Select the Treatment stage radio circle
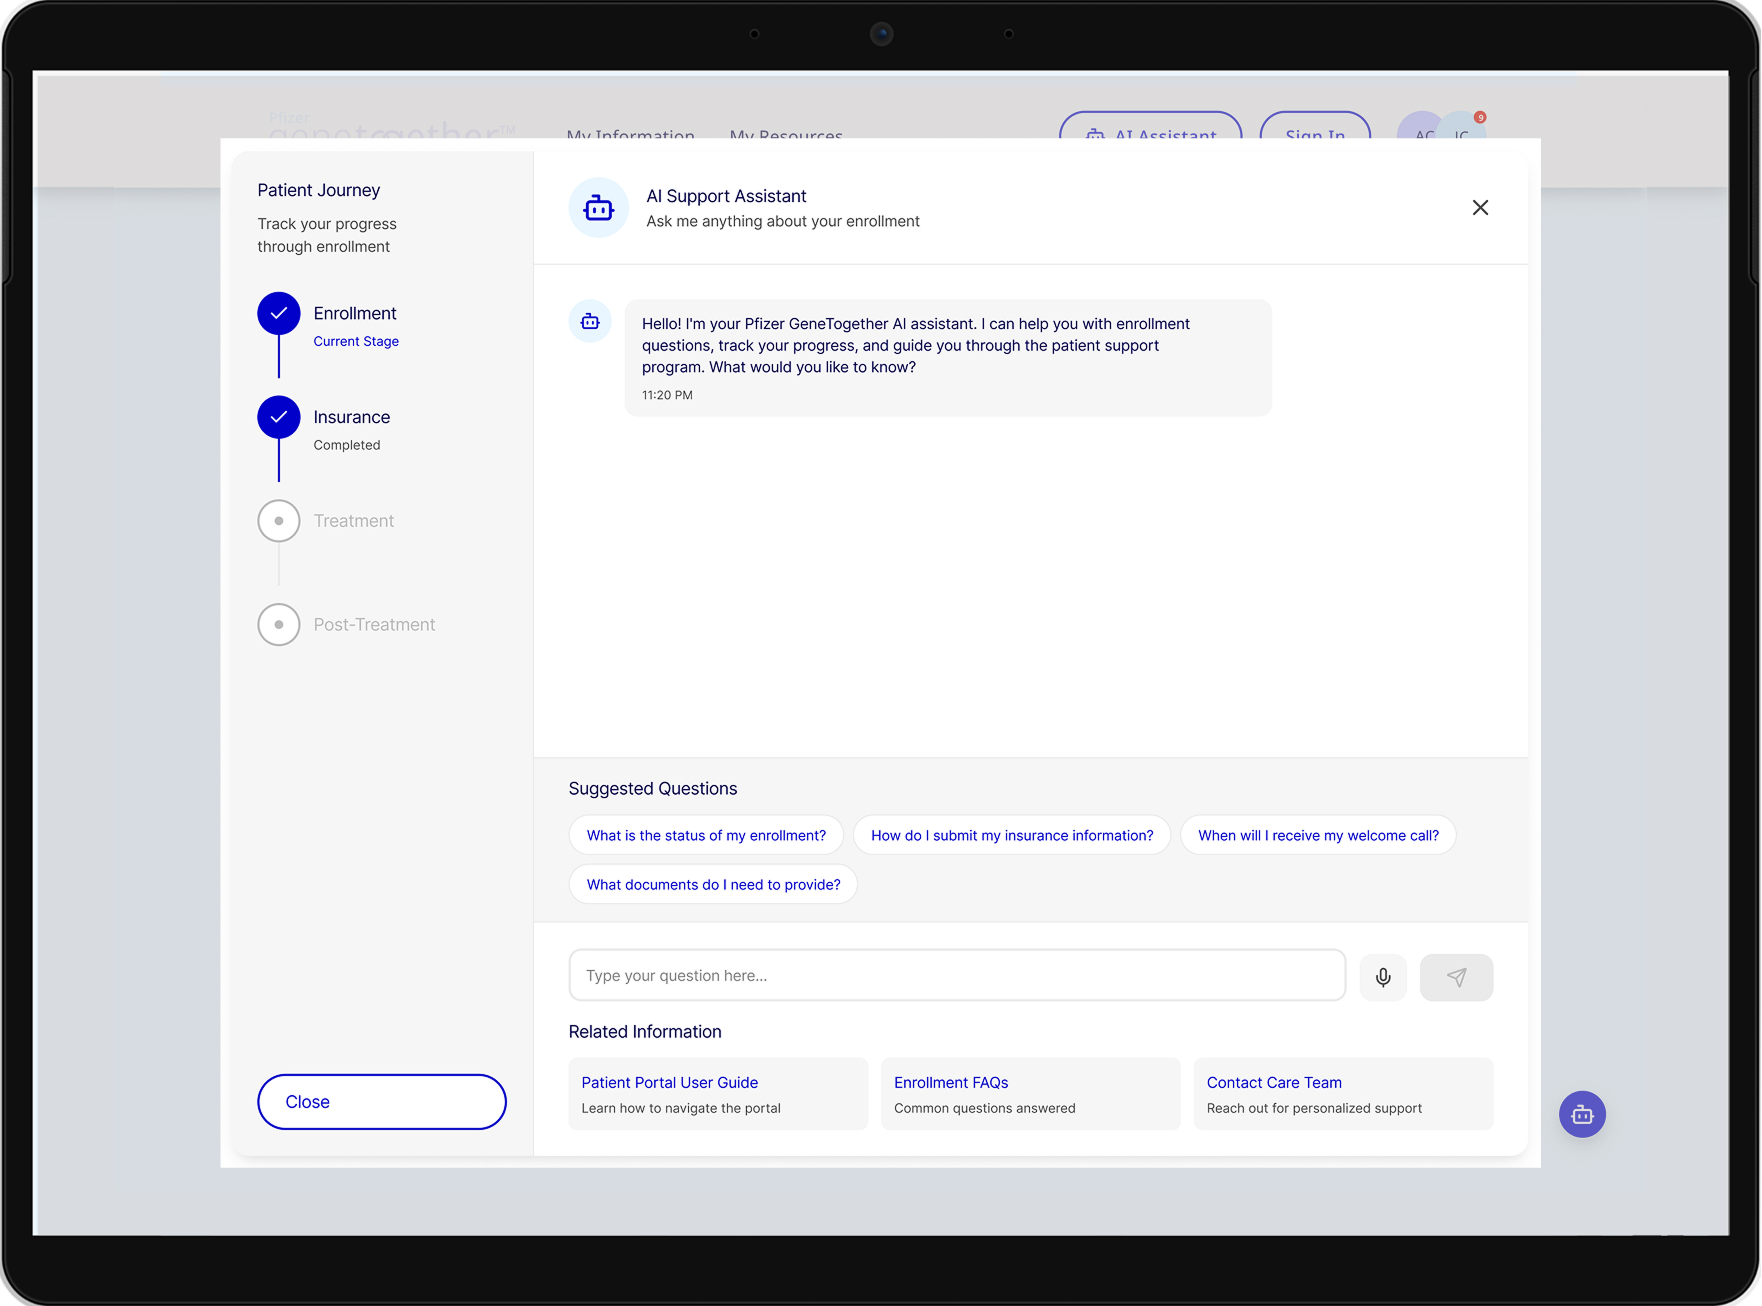 279,520
